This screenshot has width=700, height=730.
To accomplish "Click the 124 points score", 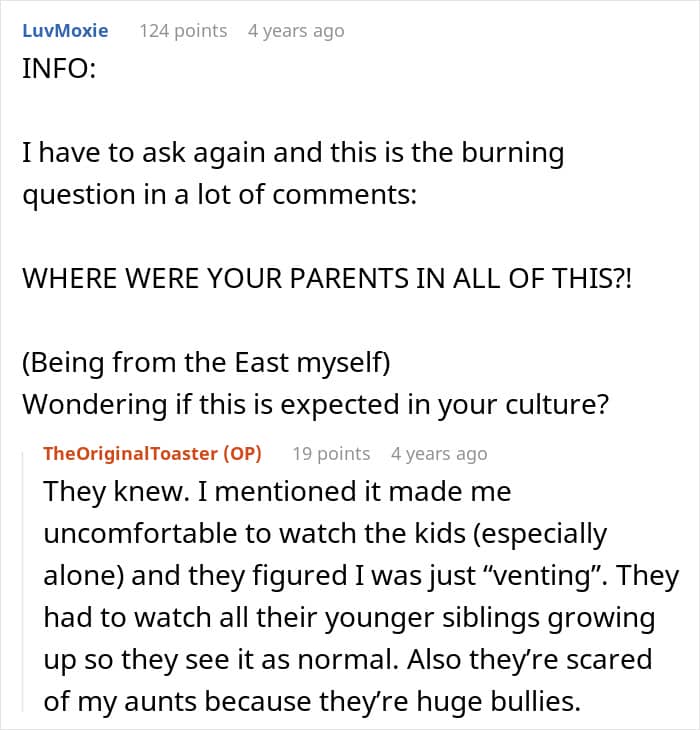I will point(183,31).
